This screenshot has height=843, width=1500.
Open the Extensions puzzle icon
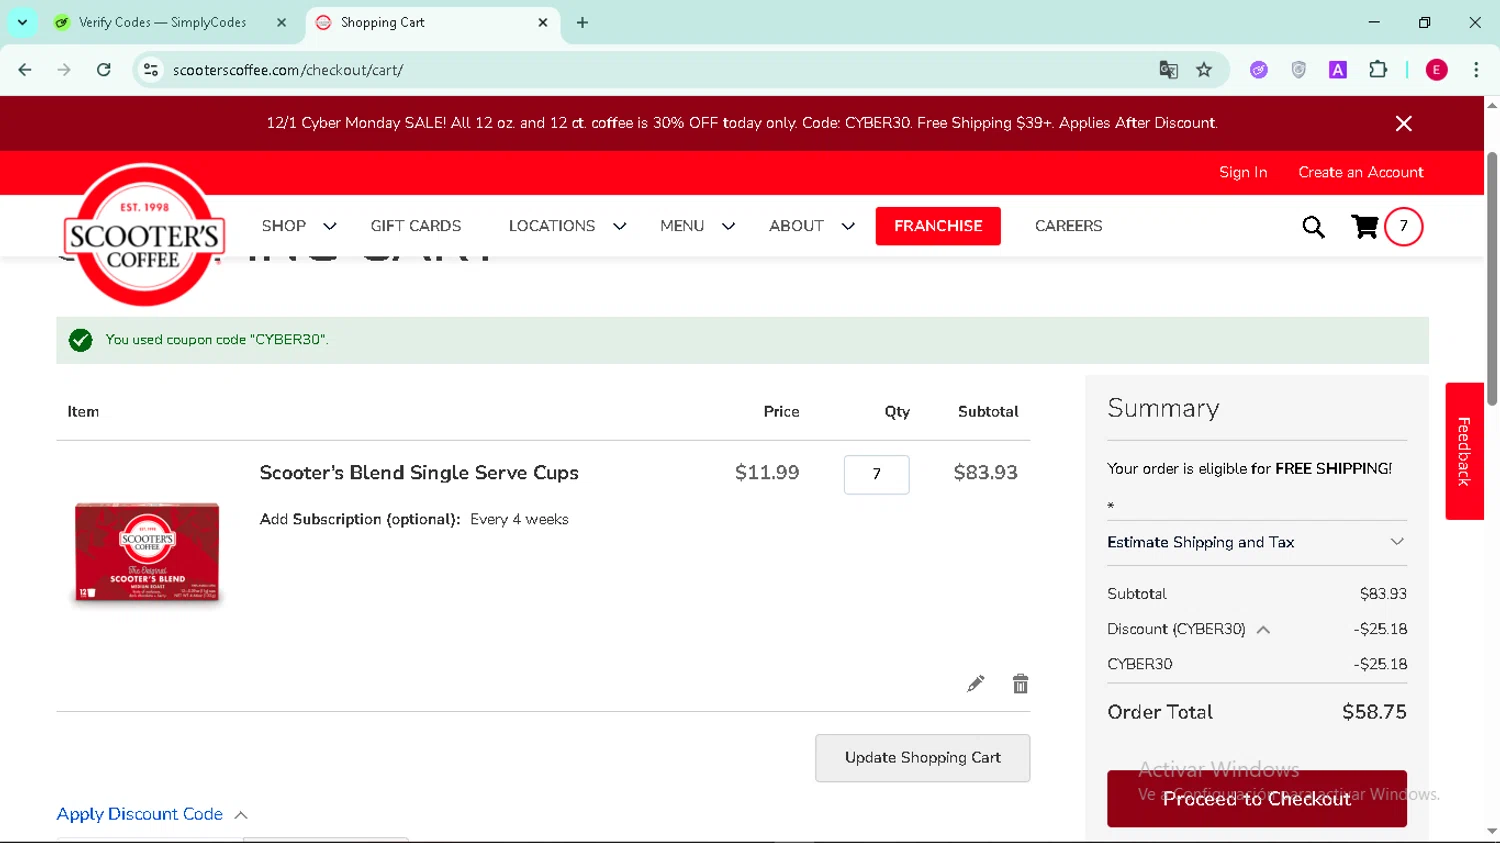[x=1378, y=70]
